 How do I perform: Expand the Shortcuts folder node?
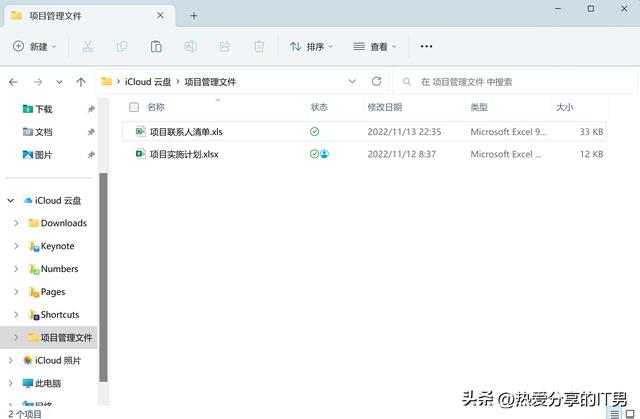(16, 314)
